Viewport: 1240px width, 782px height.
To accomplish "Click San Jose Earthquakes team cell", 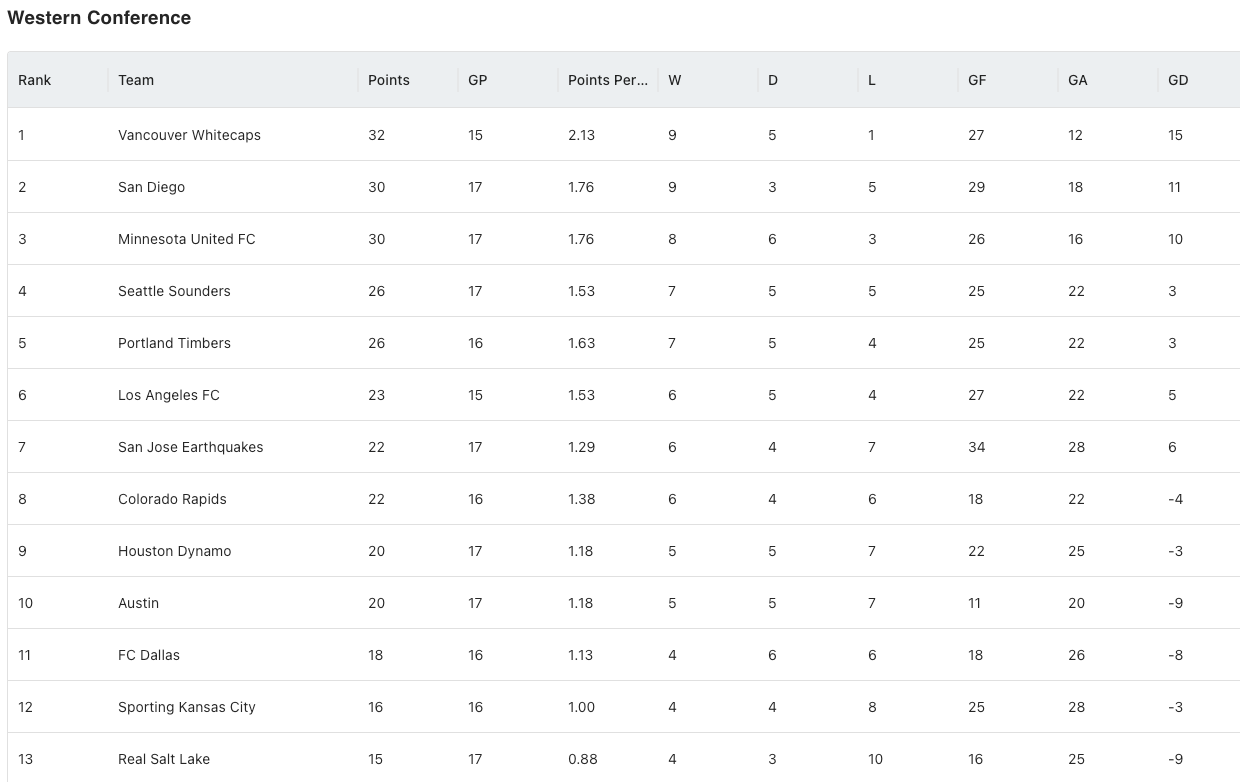I will pos(233,447).
